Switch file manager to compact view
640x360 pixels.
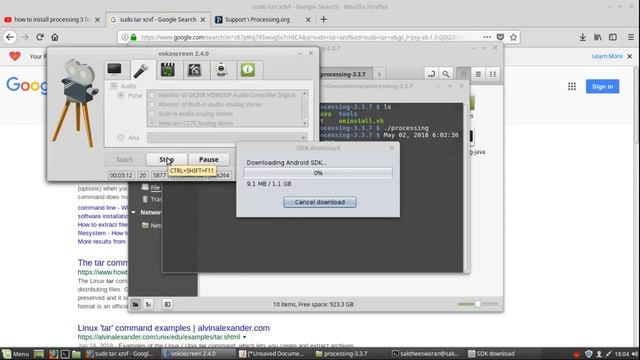[493, 74]
